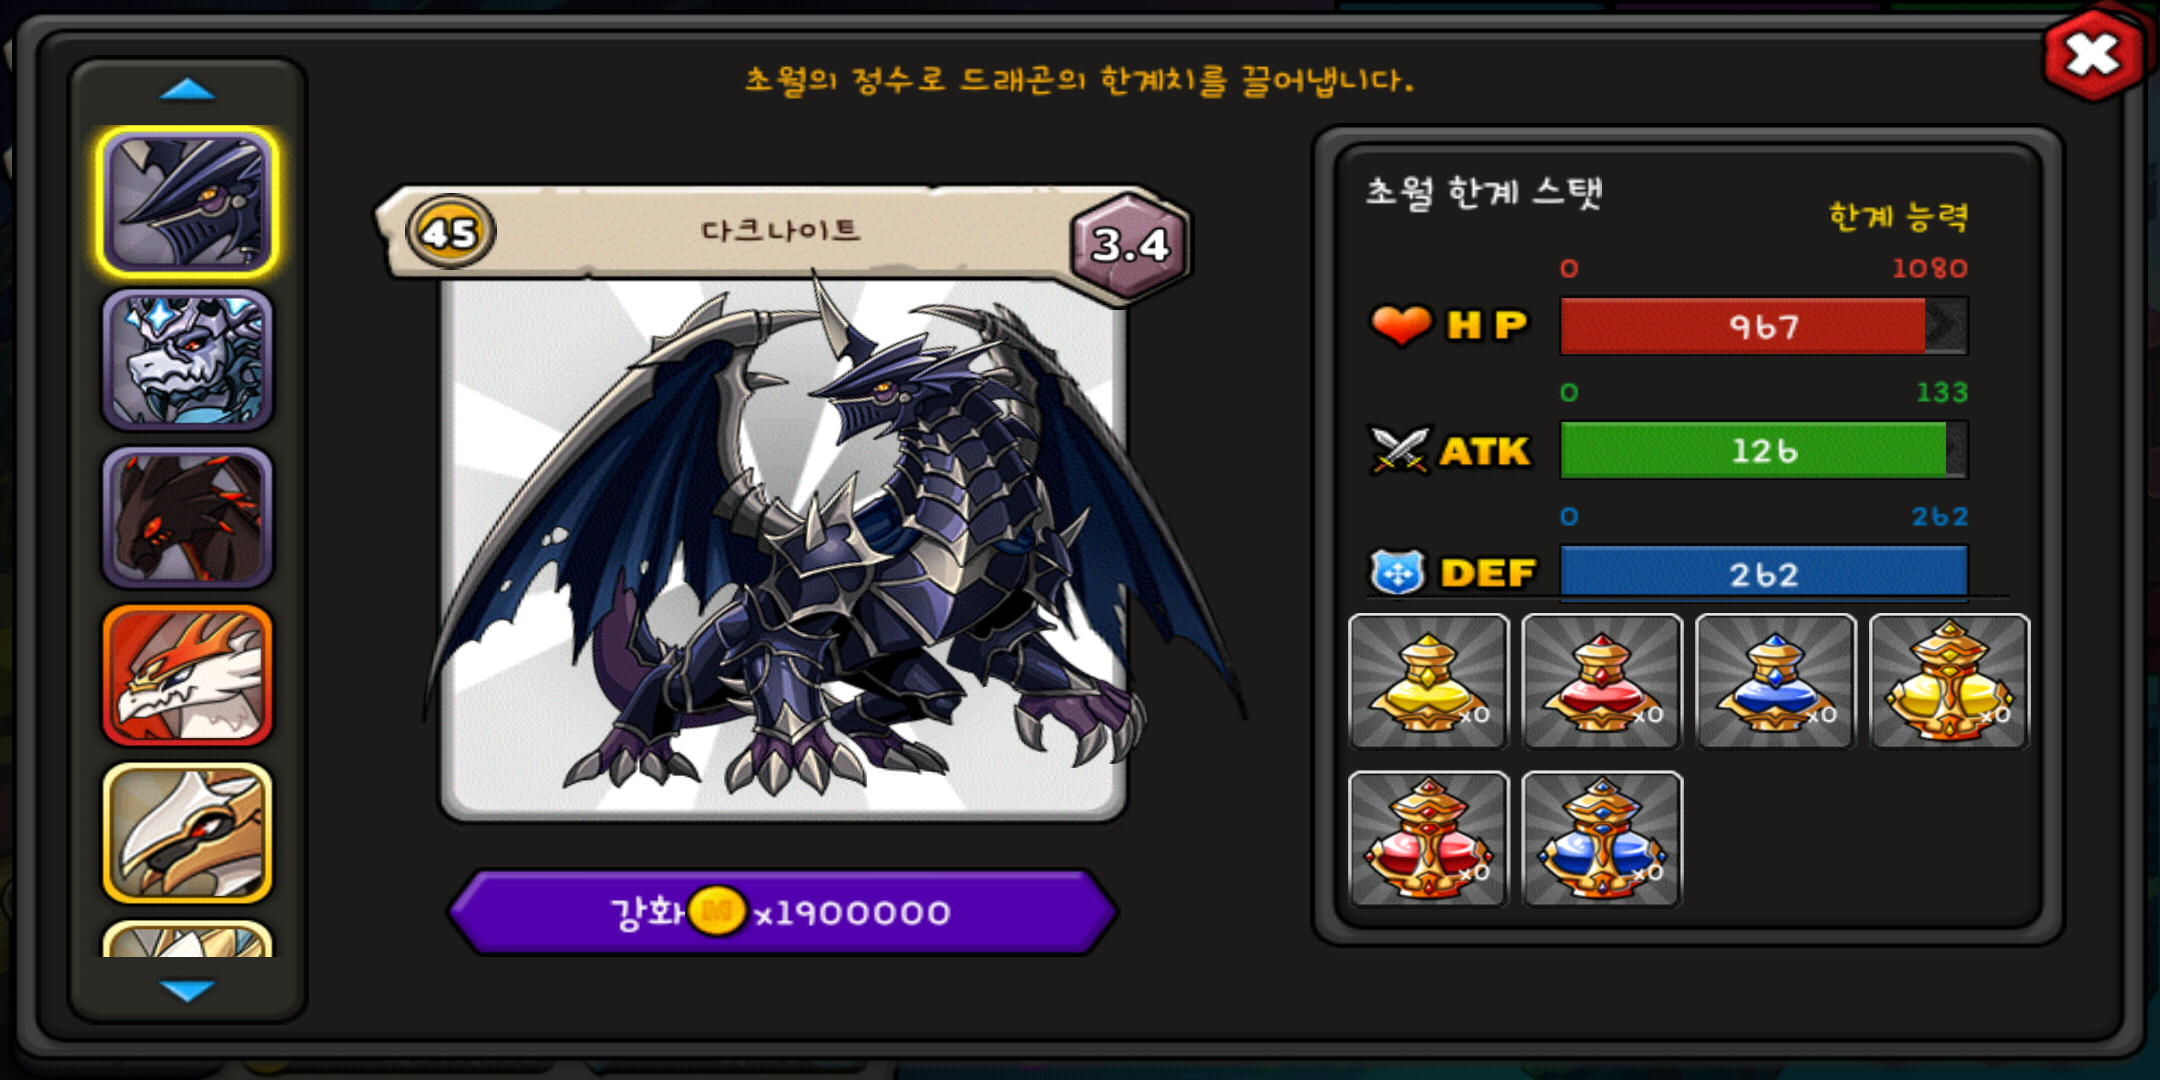Tap the 3.4 hexagon grade badge
Image resolution: width=2160 pixels, height=1080 pixels.
coord(1130,244)
